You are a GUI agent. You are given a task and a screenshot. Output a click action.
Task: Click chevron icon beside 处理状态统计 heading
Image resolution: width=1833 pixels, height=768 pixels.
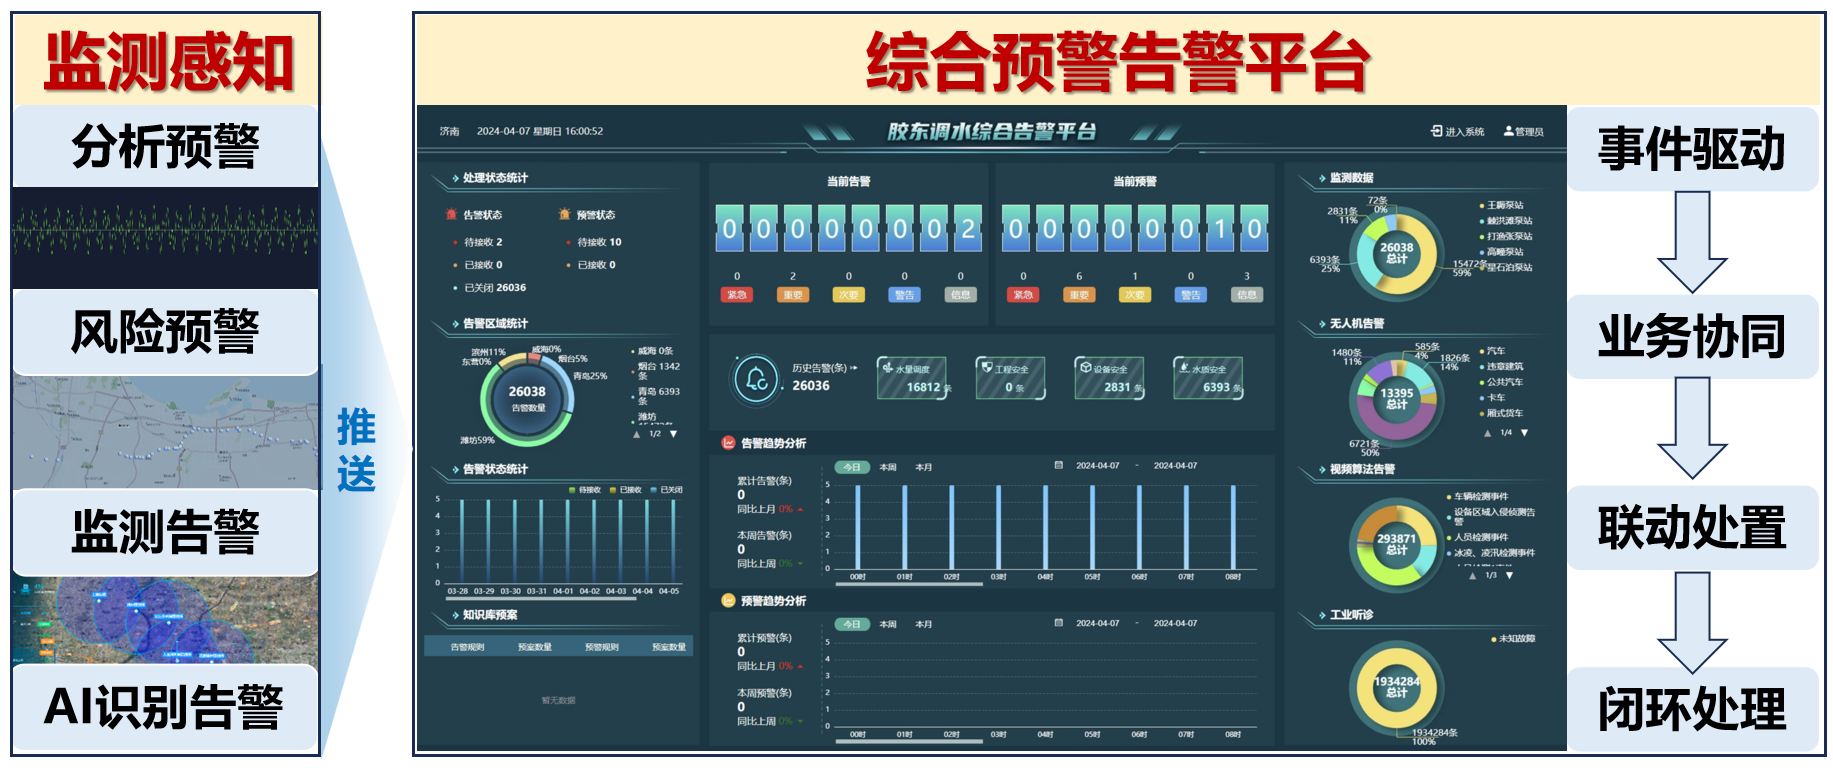(455, 179)
